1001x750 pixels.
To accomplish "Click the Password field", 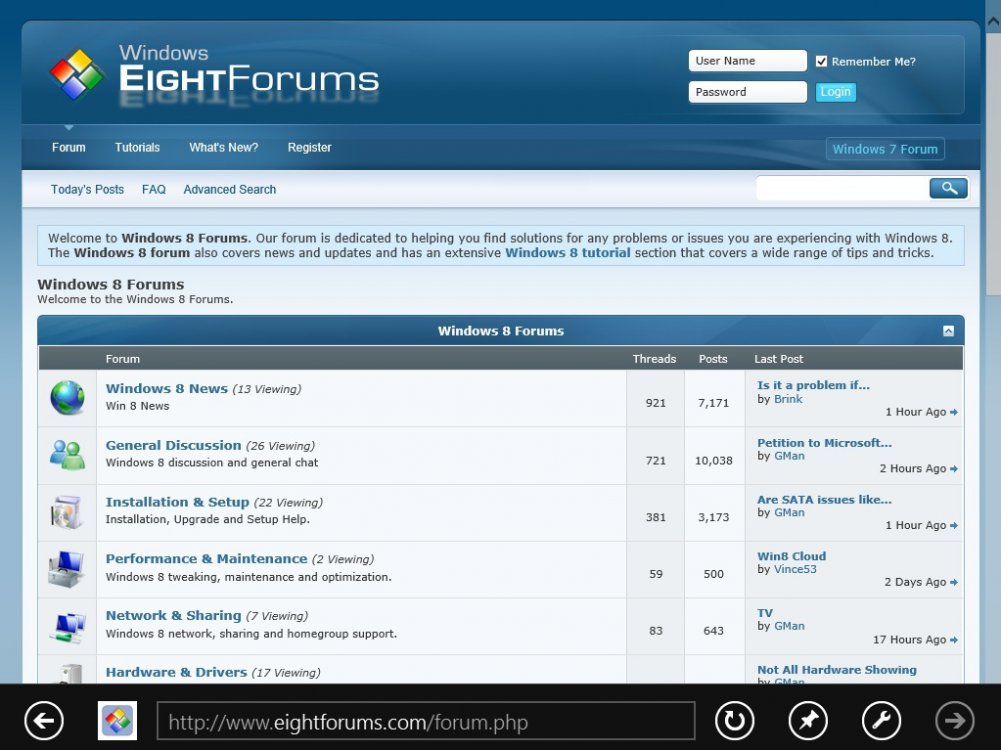I will [748, 92].
